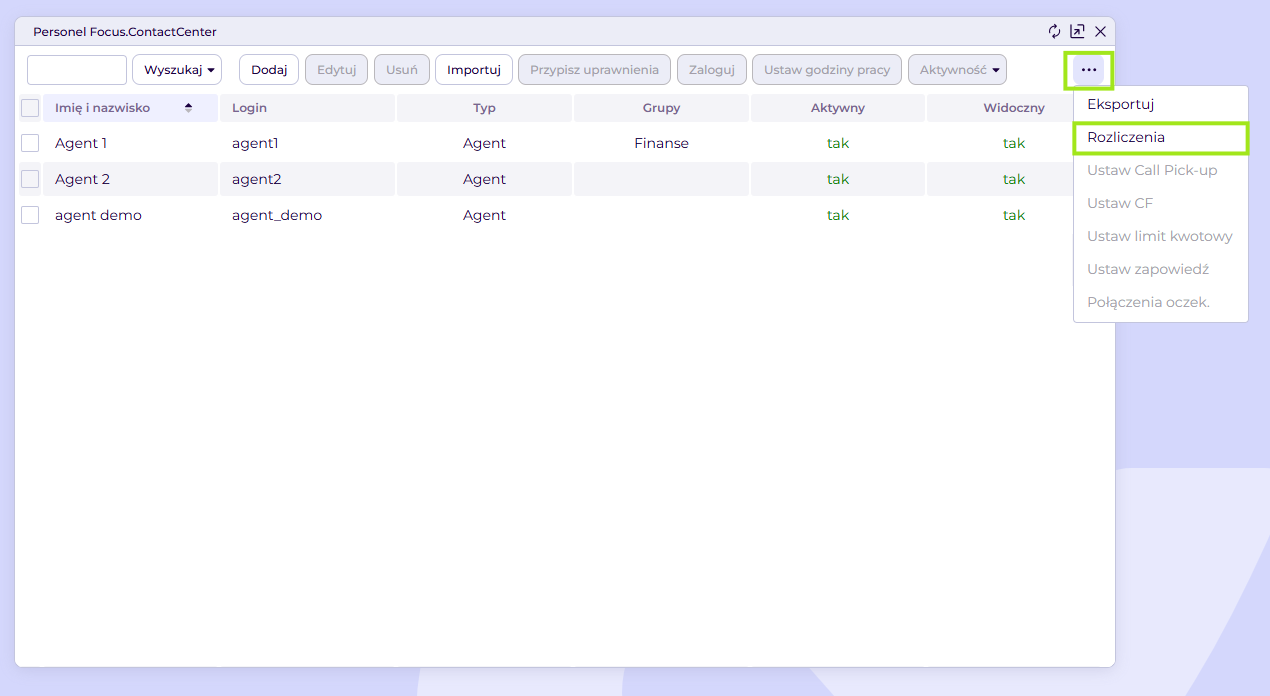Click Aktywny tak for Agent 1
The height and width of the screenshot is (696, 1270).
[x=838, y=143]
